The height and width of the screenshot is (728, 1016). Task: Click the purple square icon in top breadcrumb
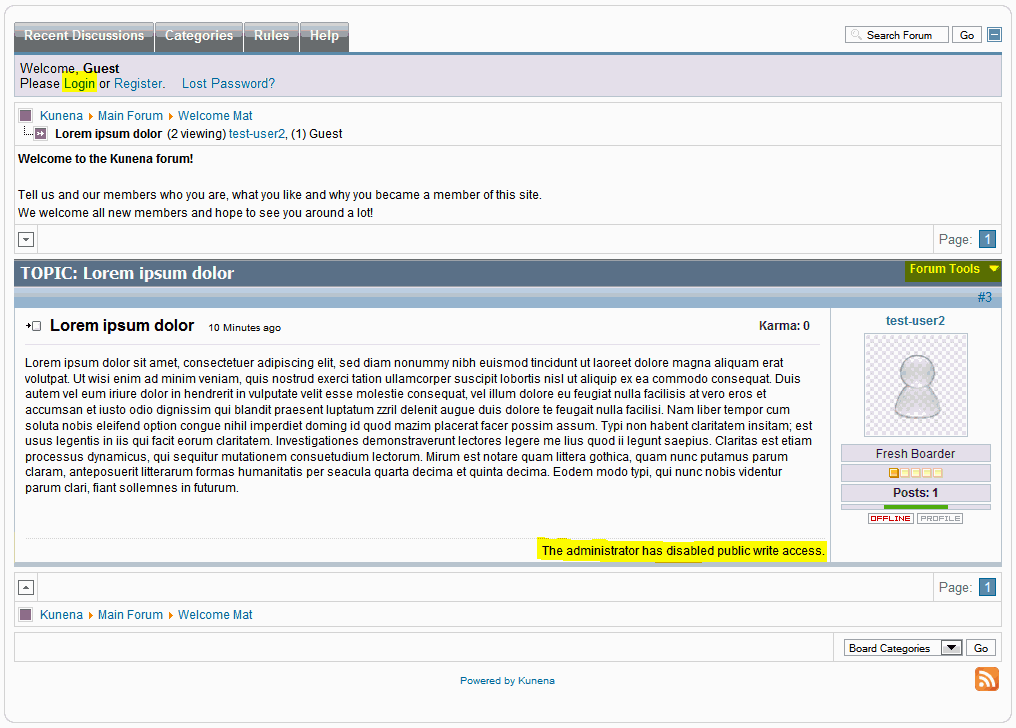point(26,116)
